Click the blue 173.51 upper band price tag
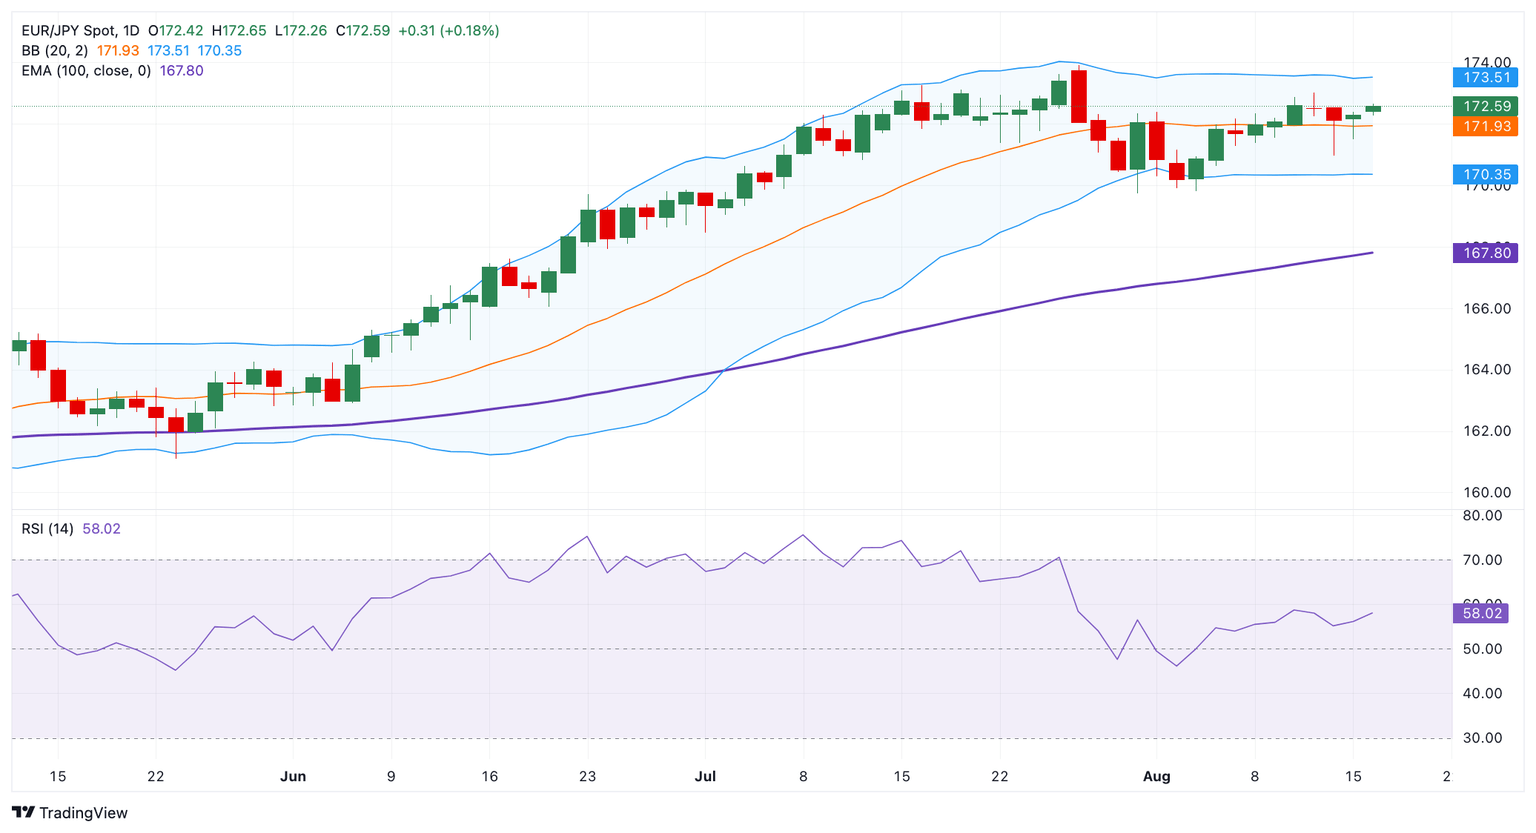 coord(1485,78)
